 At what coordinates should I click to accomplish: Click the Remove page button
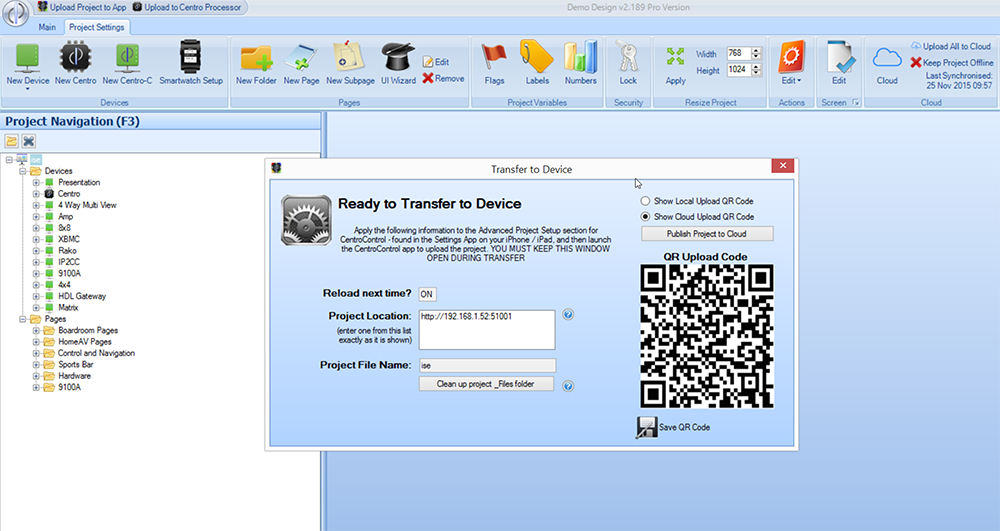(x=443, y=78)
